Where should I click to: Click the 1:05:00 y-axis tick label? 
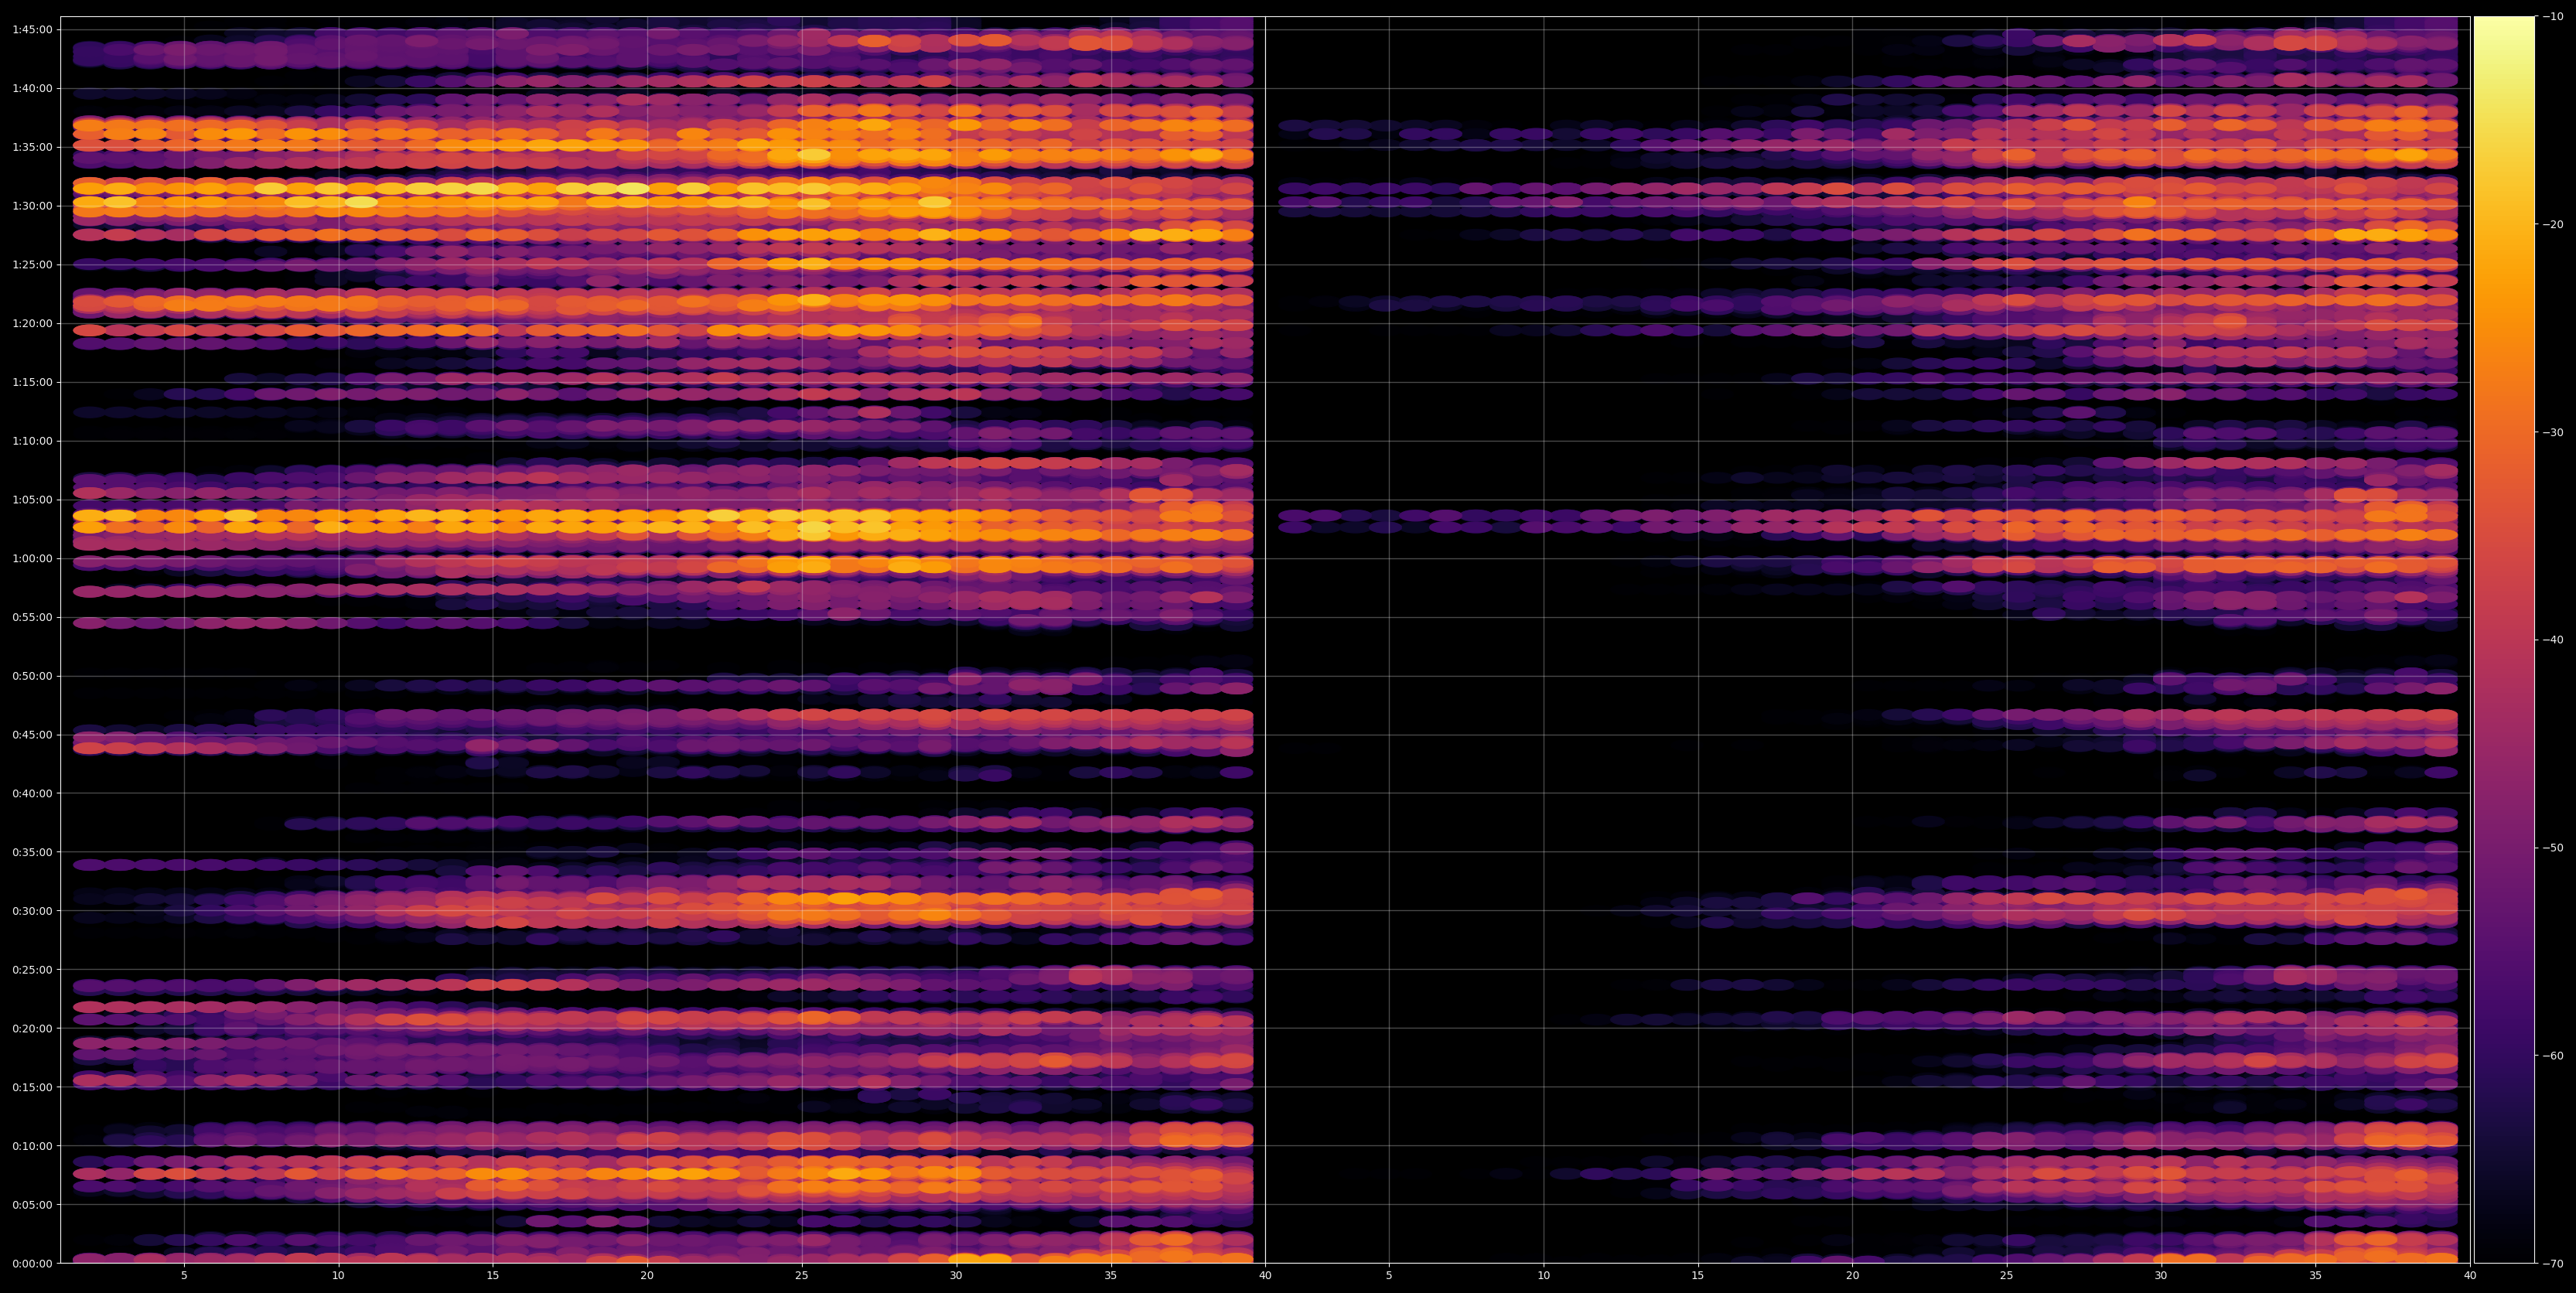click(x=32, y=500)
